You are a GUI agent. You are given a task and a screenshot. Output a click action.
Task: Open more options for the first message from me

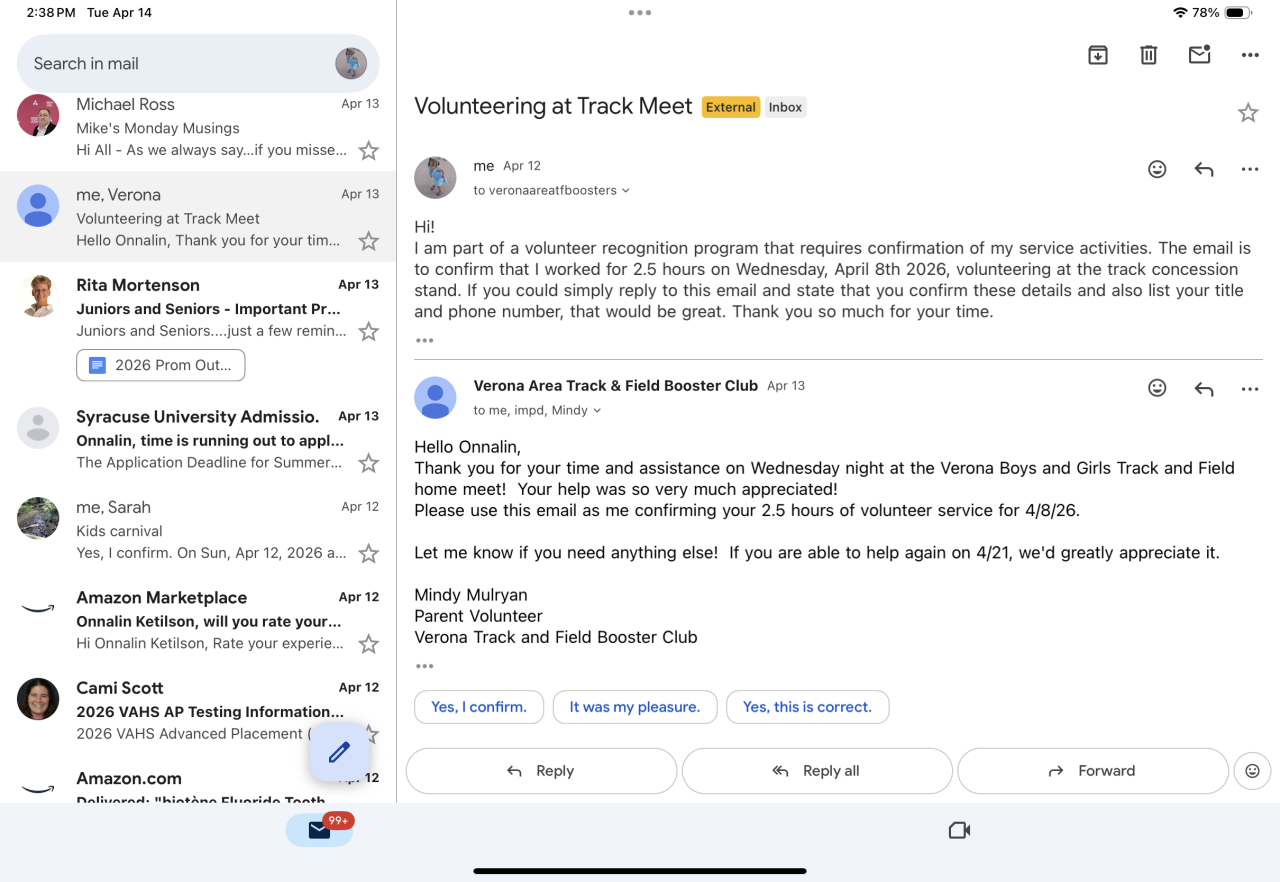1250,170
